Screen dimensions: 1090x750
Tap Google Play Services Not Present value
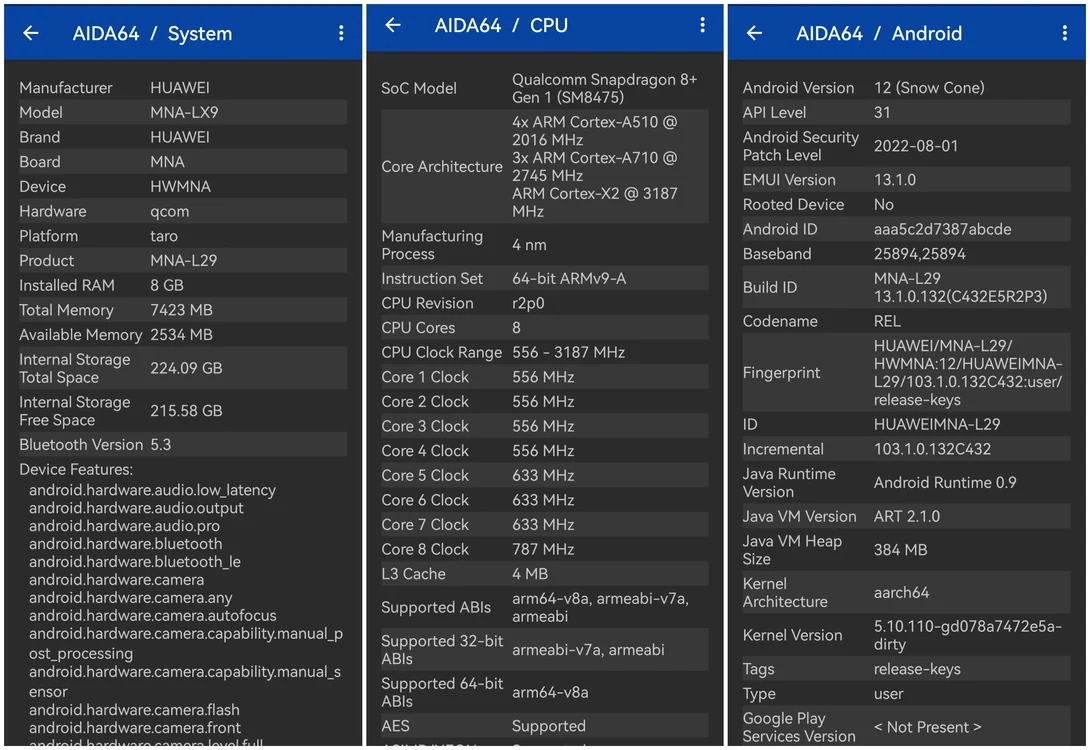[x=927, y=727]
